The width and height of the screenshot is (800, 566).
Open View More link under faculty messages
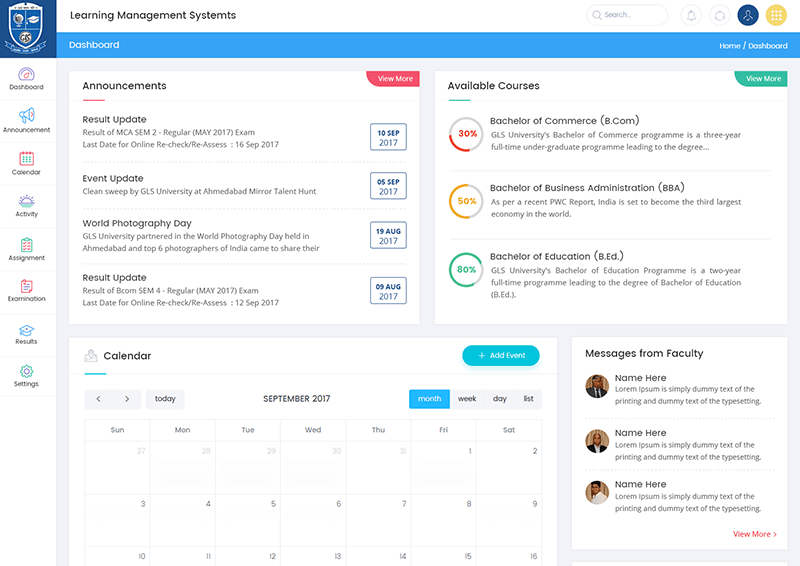click(x=755, y=534)
